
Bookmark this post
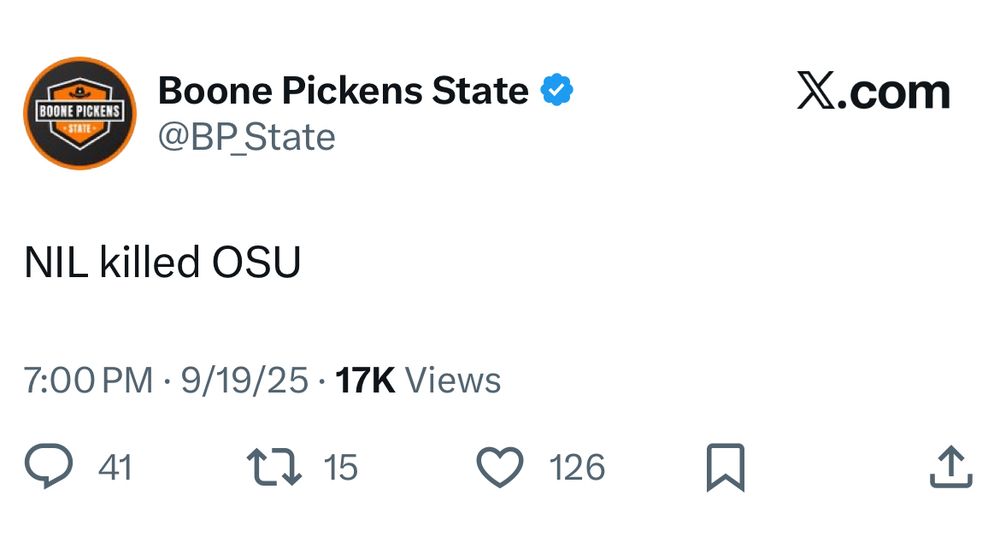725,467
